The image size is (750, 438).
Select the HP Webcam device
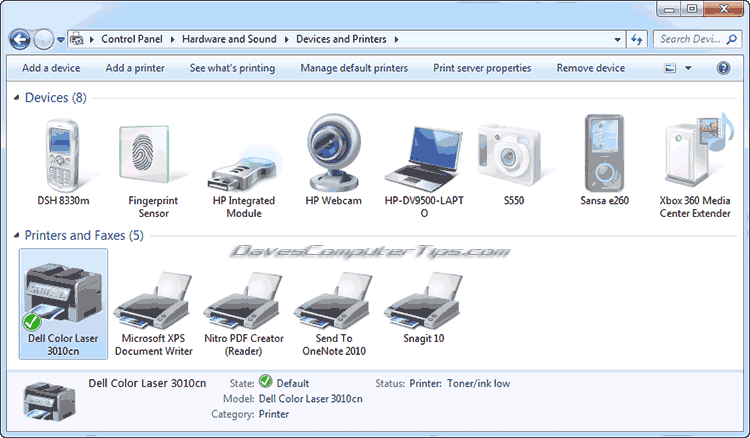click(333, 160)
